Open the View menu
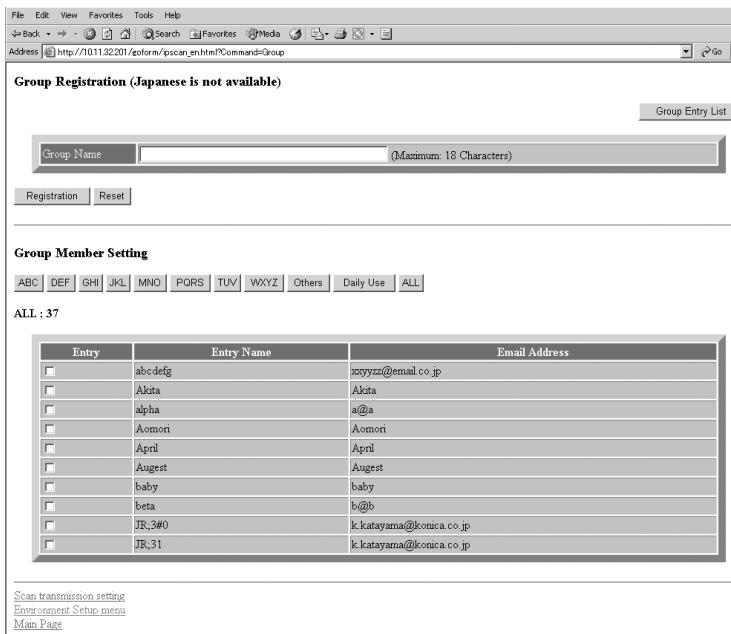This screenshot has height=634, width=731. pos(69,15)
